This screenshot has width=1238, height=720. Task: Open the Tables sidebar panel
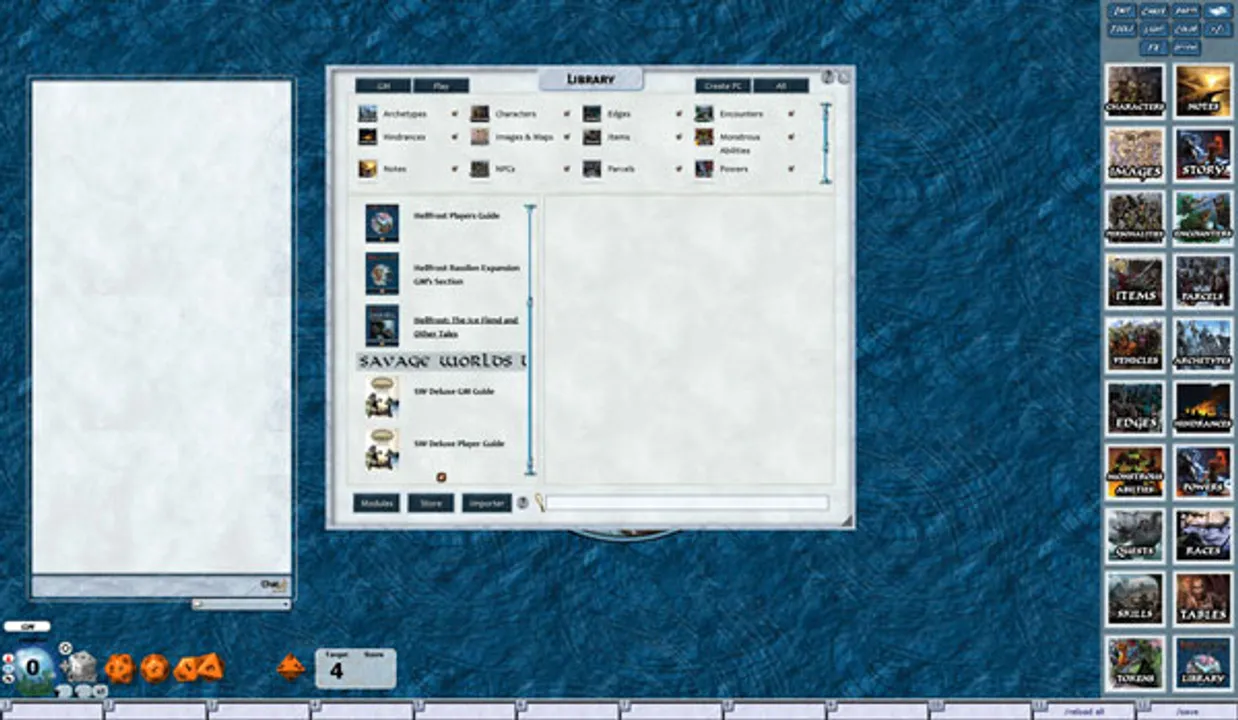1203,598
